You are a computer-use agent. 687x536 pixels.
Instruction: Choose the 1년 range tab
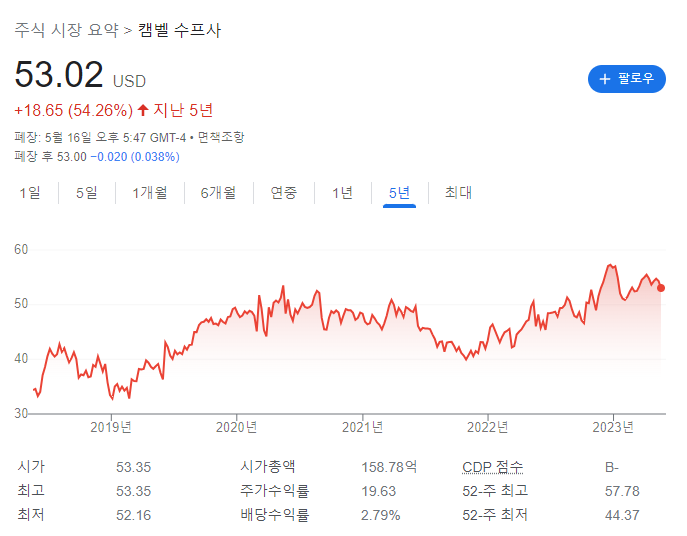[342, 192]
